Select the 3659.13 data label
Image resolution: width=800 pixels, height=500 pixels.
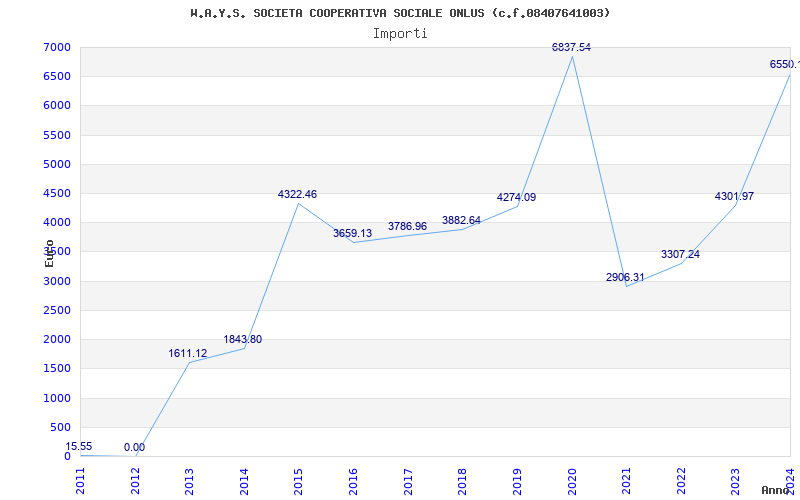(353, 233)
